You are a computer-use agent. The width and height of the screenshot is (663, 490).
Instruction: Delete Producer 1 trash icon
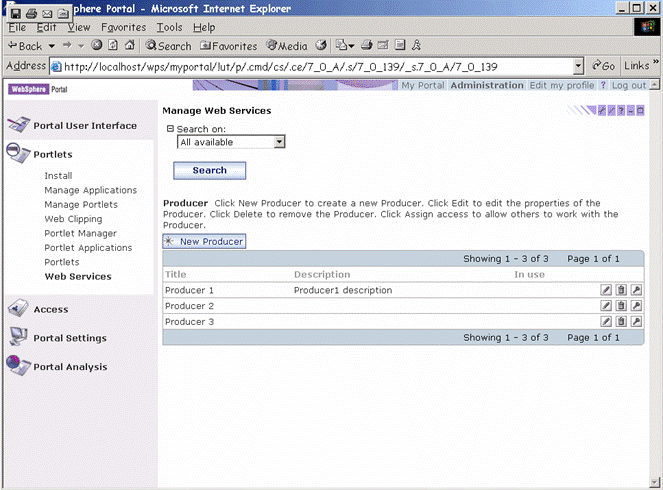(621, 290)
